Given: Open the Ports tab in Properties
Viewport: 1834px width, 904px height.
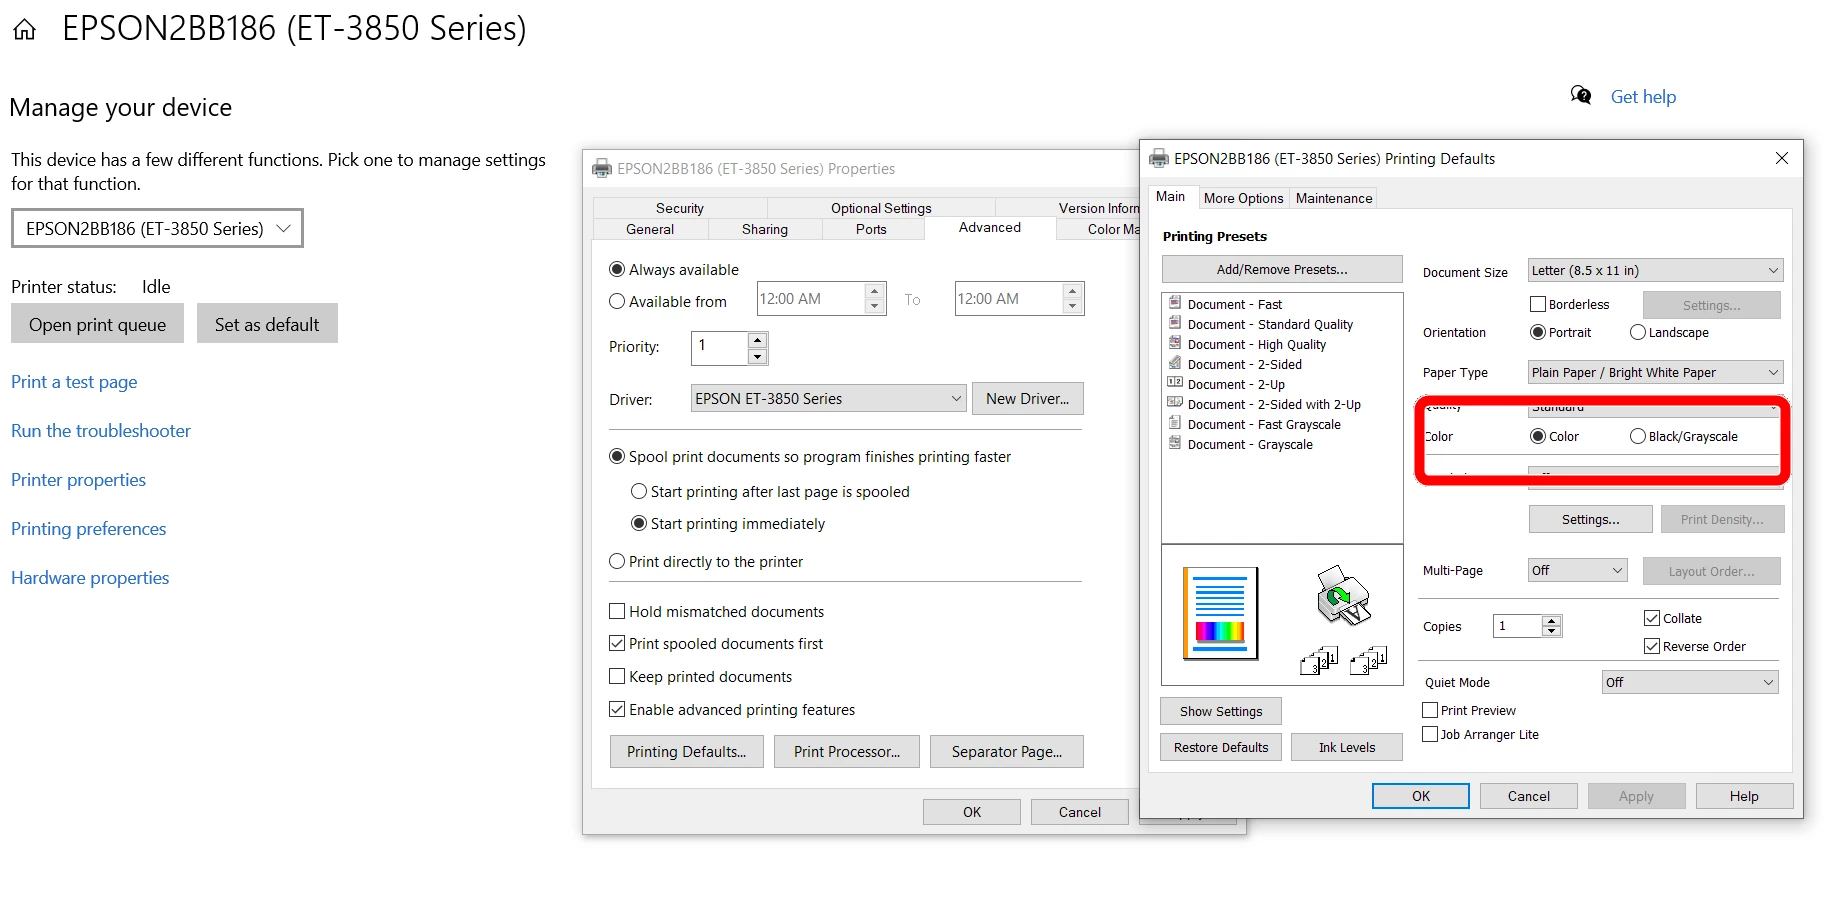Looking at the screenshot, I should [x=871, y=229].
